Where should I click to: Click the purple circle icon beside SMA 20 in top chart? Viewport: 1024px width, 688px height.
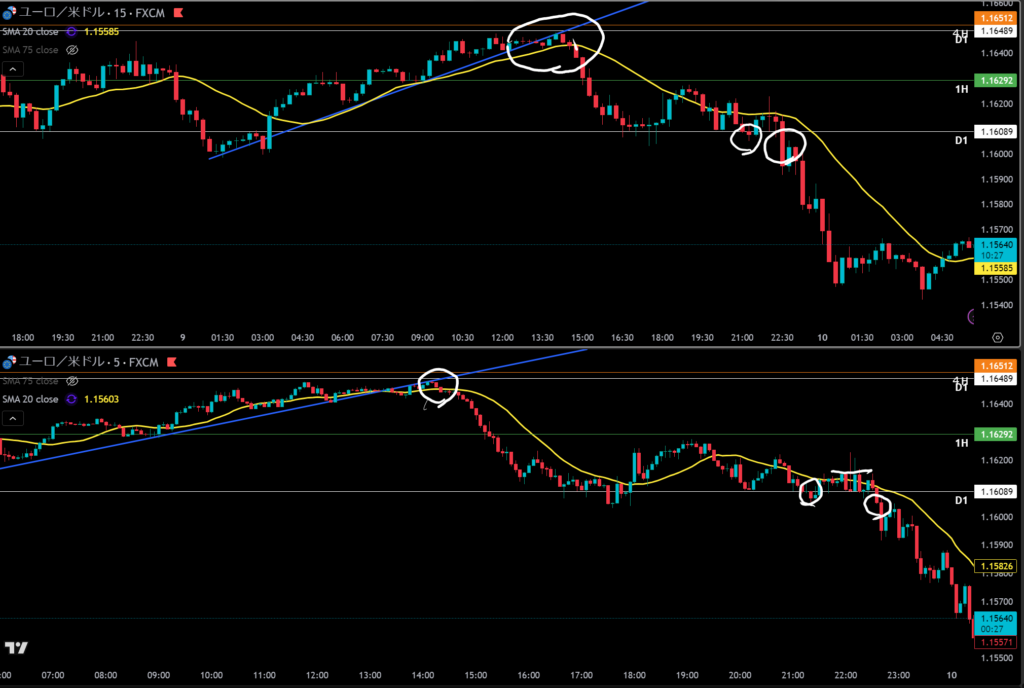pos(72,31)
